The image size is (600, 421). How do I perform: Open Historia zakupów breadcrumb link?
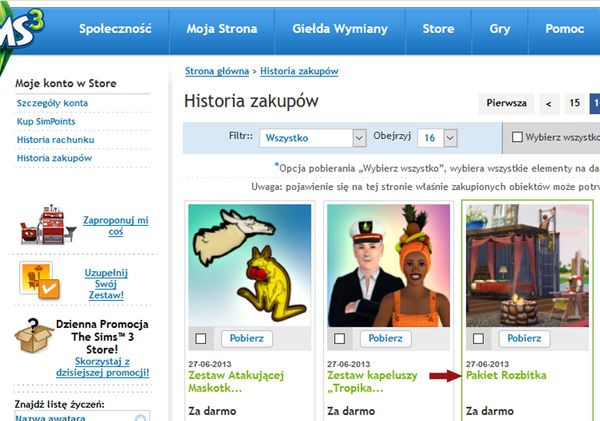point(299,71)
